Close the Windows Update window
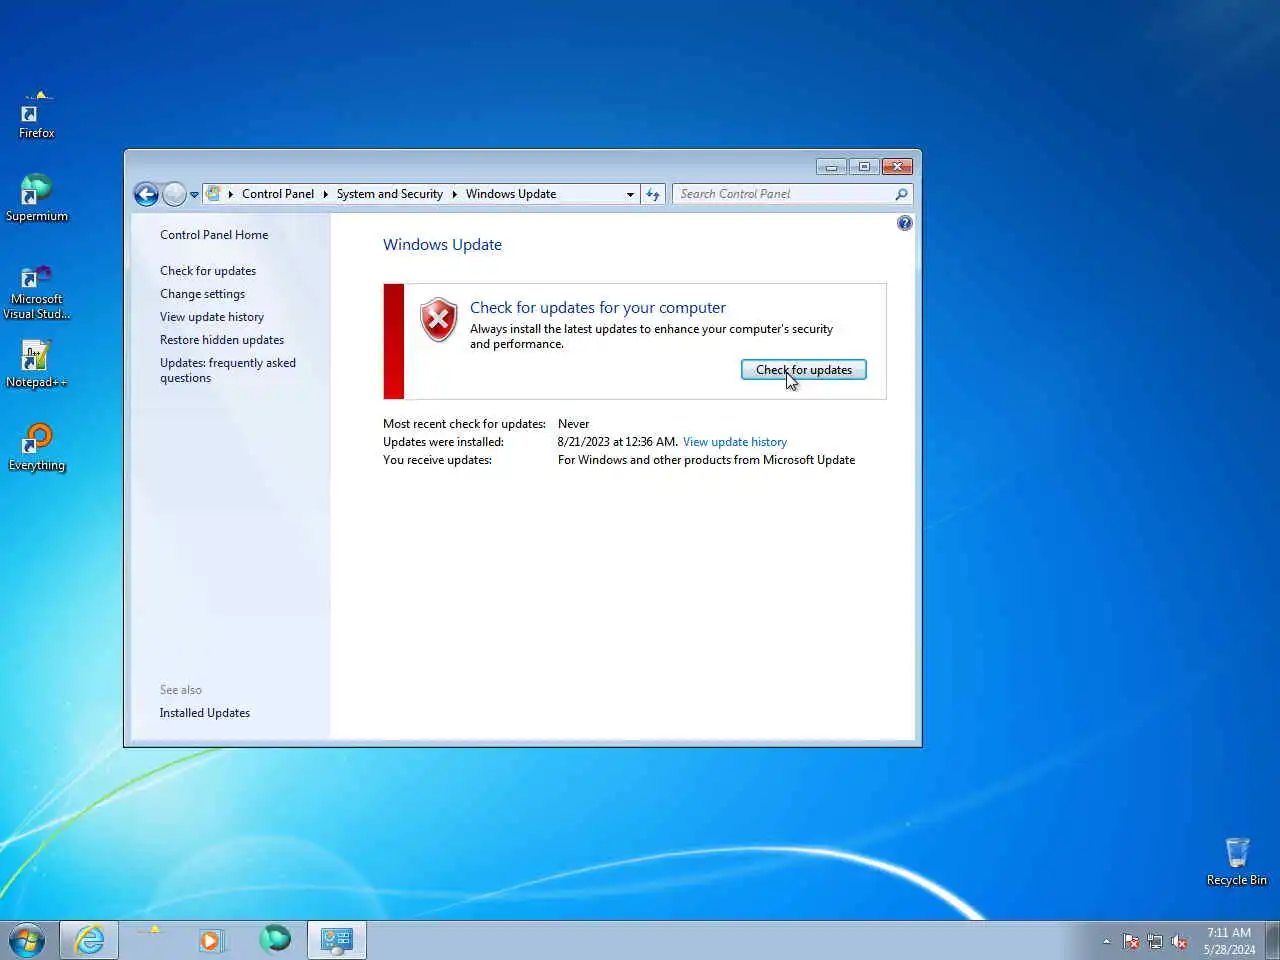 pyautogui.click(x=897, y=167)
